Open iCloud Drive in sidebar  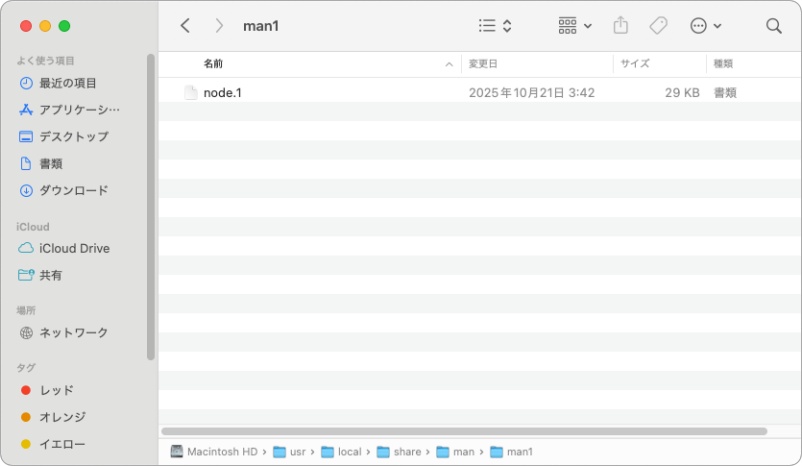(74, 249)
